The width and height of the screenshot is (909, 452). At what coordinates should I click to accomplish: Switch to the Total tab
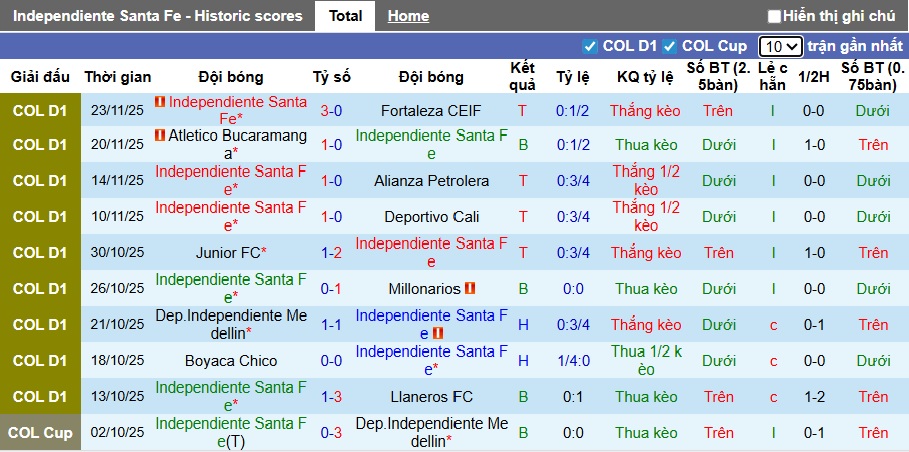346,16
